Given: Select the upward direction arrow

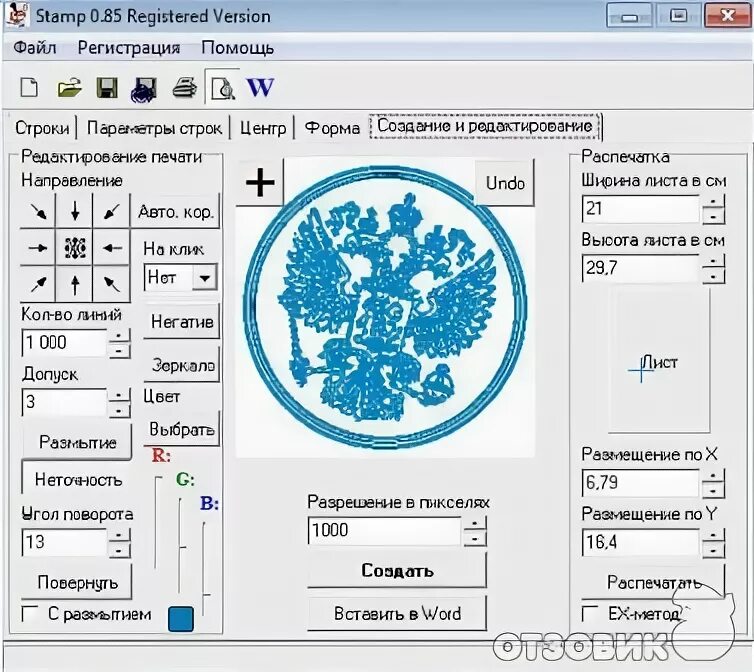Looking at the screenshot, I should click(x=75, y=284).
